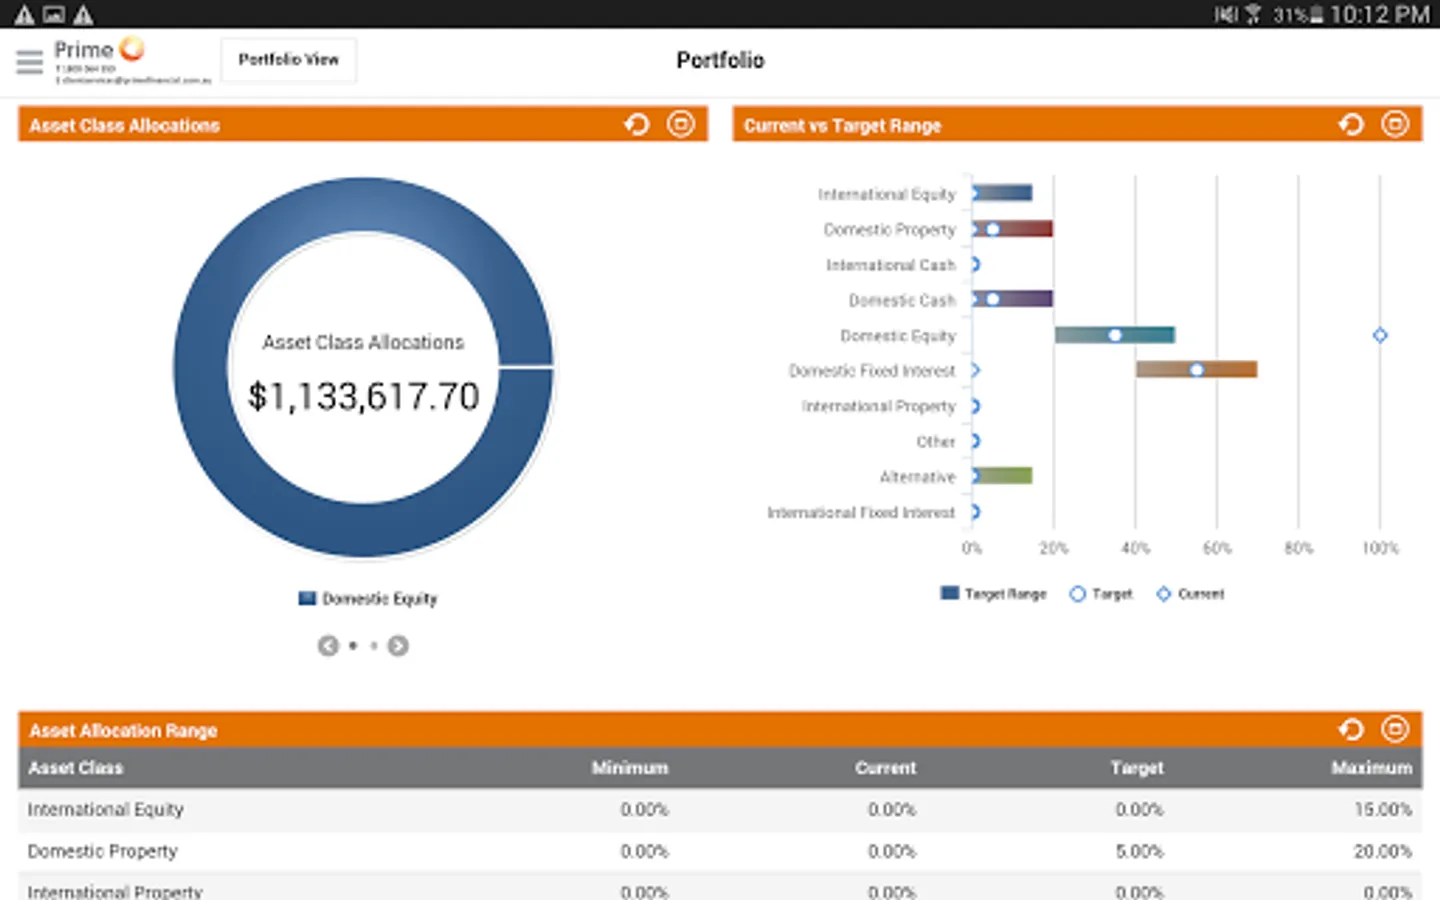
Task: Click the Domestic Property chart axis label
Action: click(890, 229)
